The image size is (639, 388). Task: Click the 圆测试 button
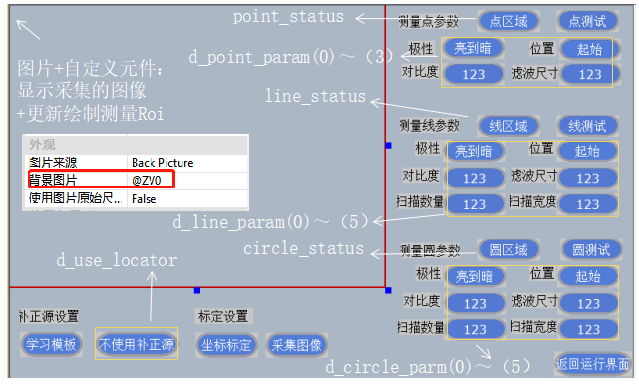click(591, 249)
